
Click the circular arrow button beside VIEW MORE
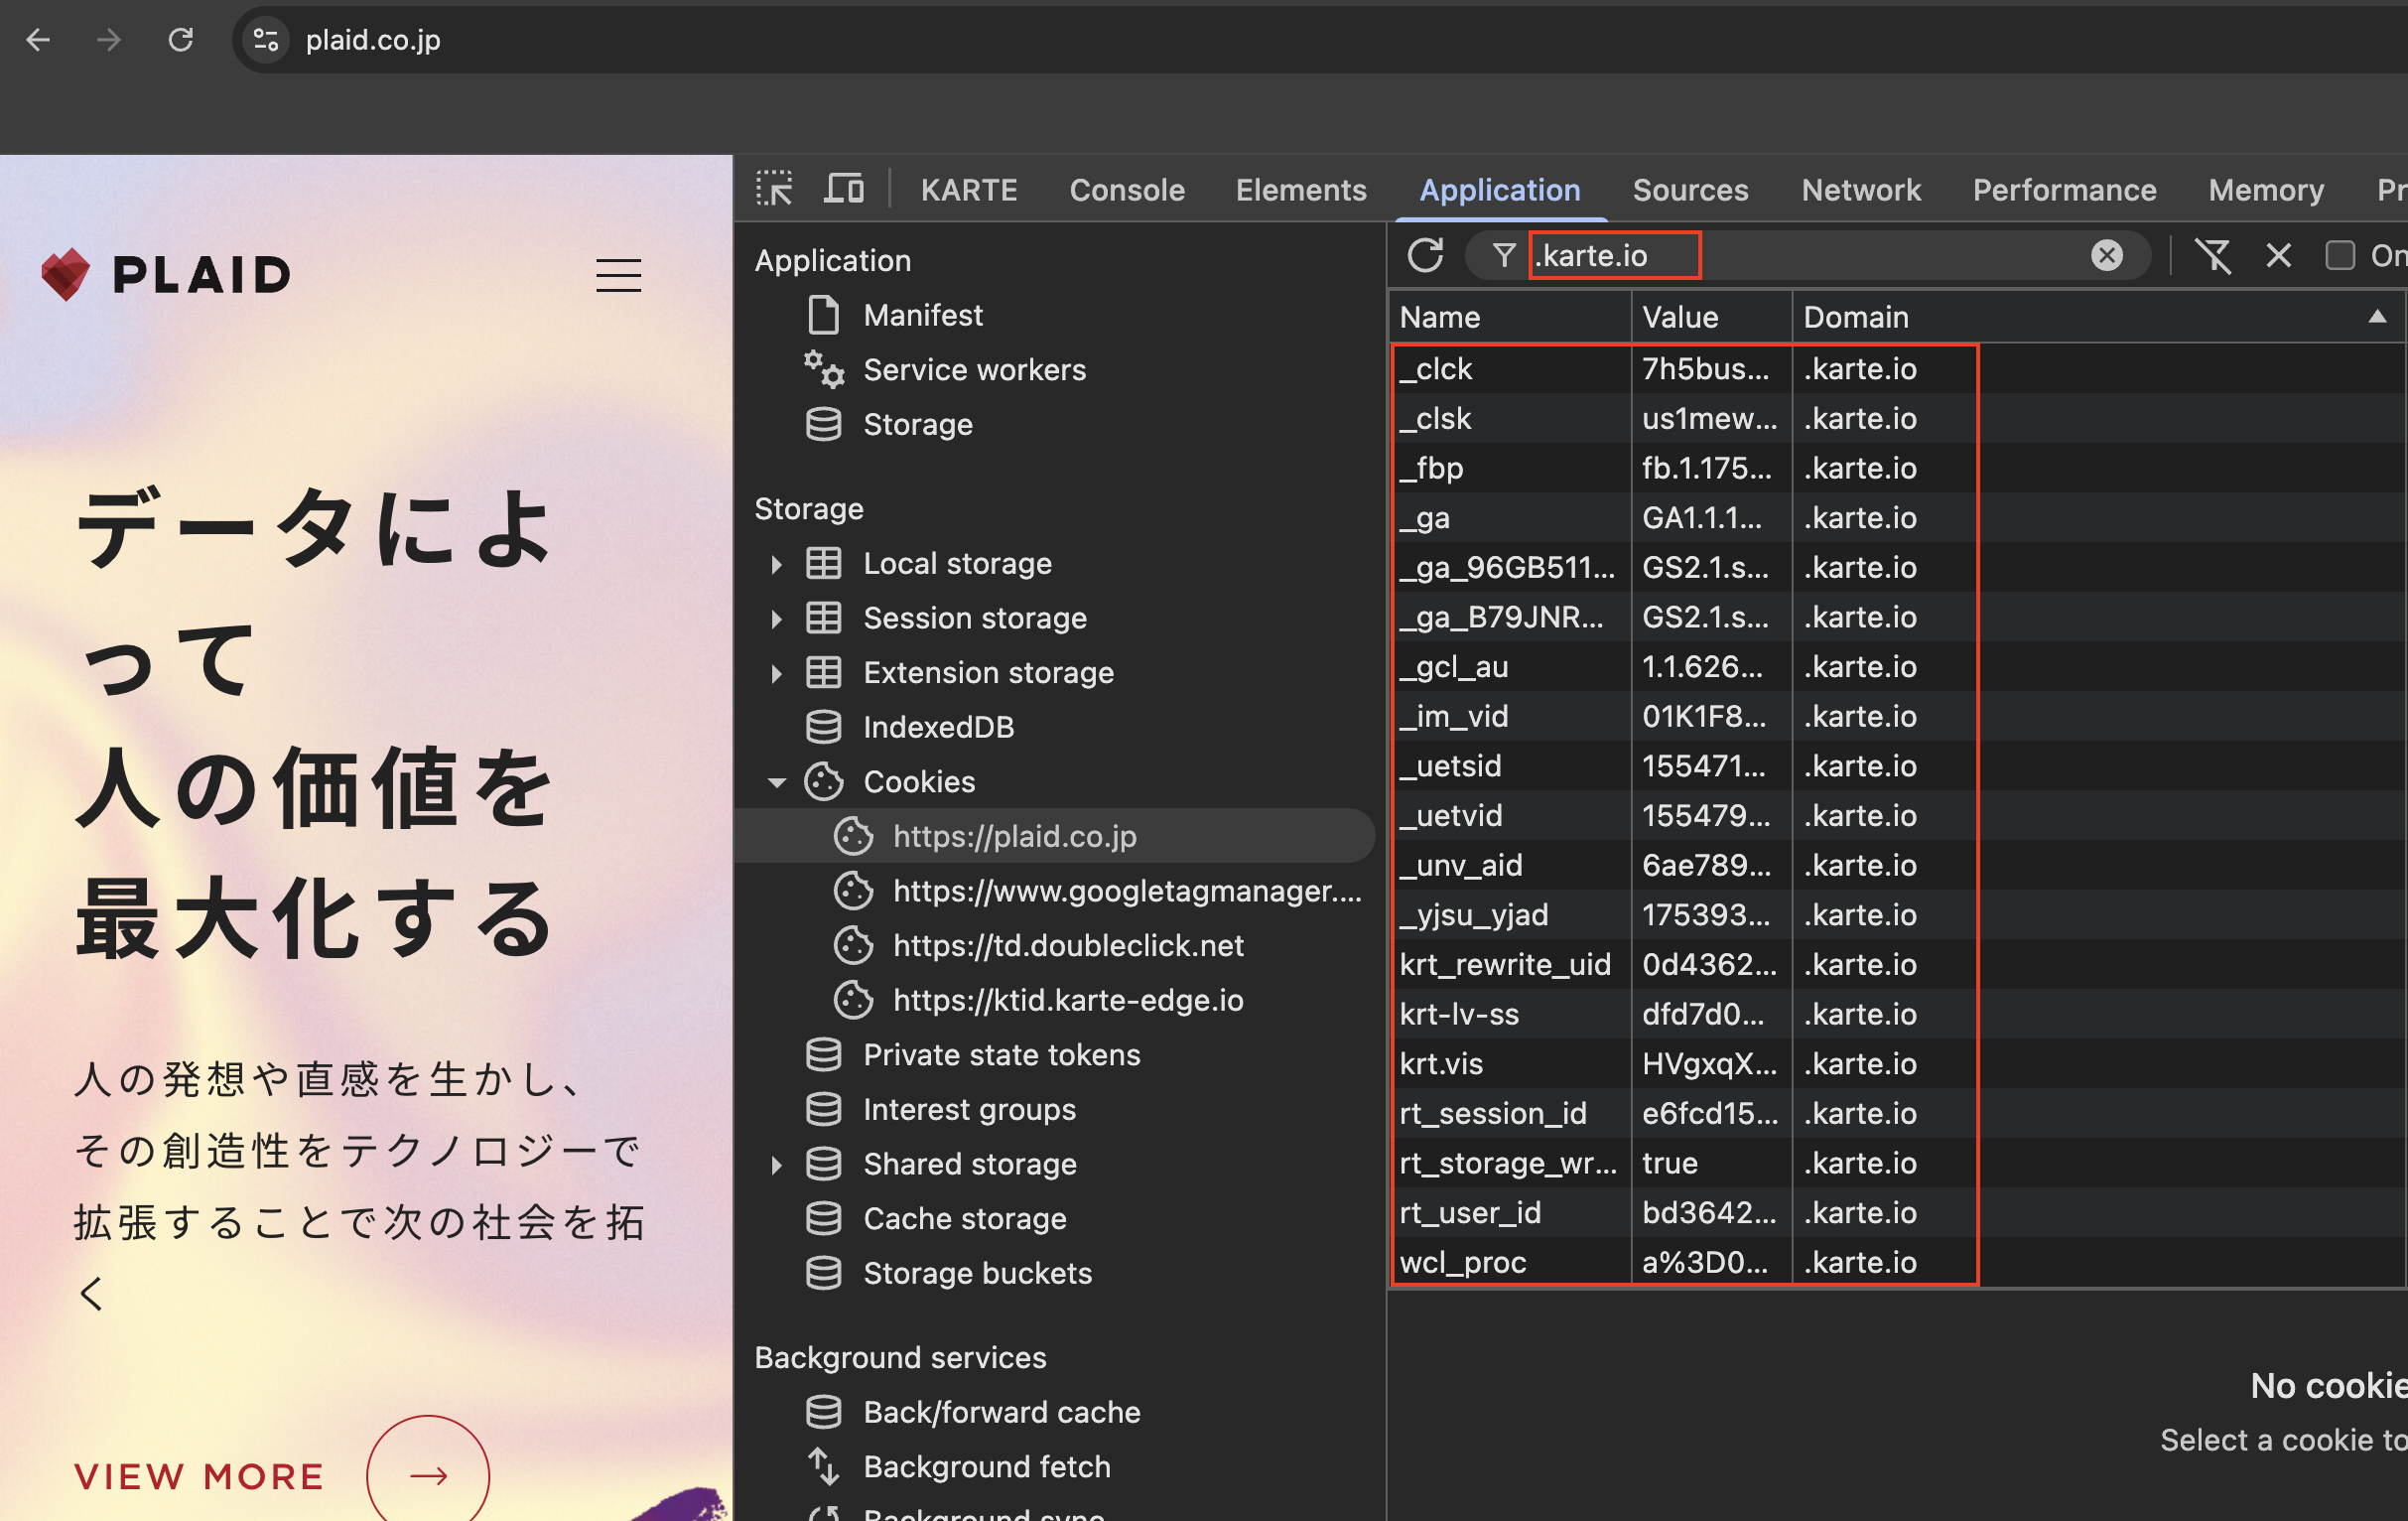point(428,1475)
